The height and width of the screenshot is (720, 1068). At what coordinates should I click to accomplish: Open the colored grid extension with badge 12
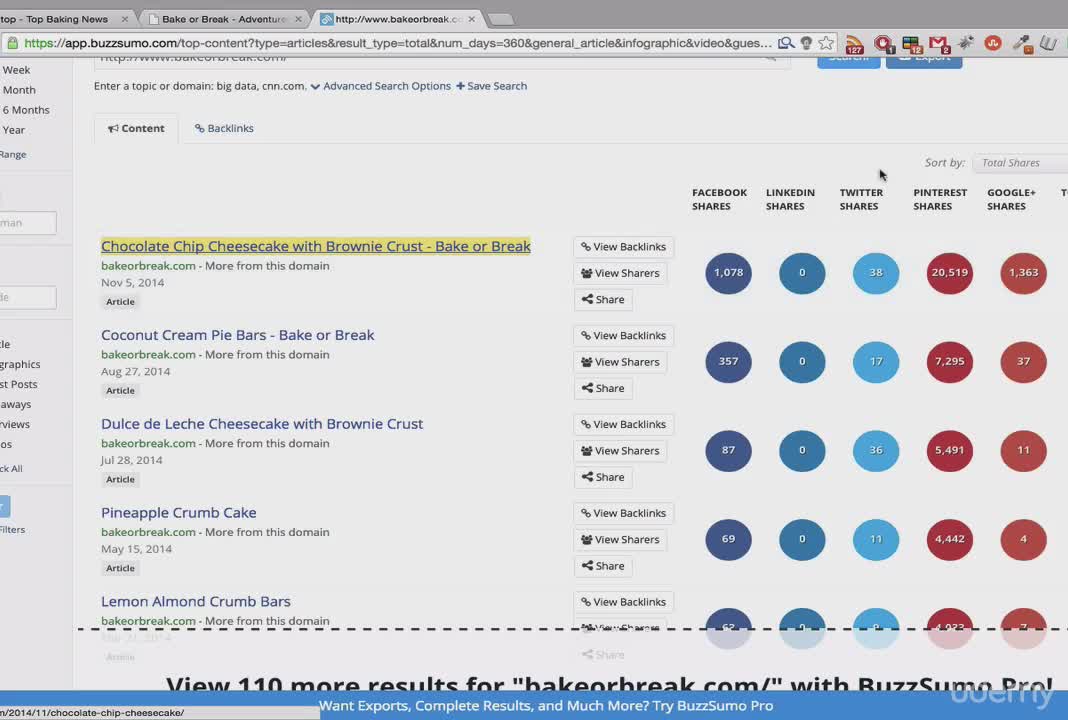click(x=911, y=44)
